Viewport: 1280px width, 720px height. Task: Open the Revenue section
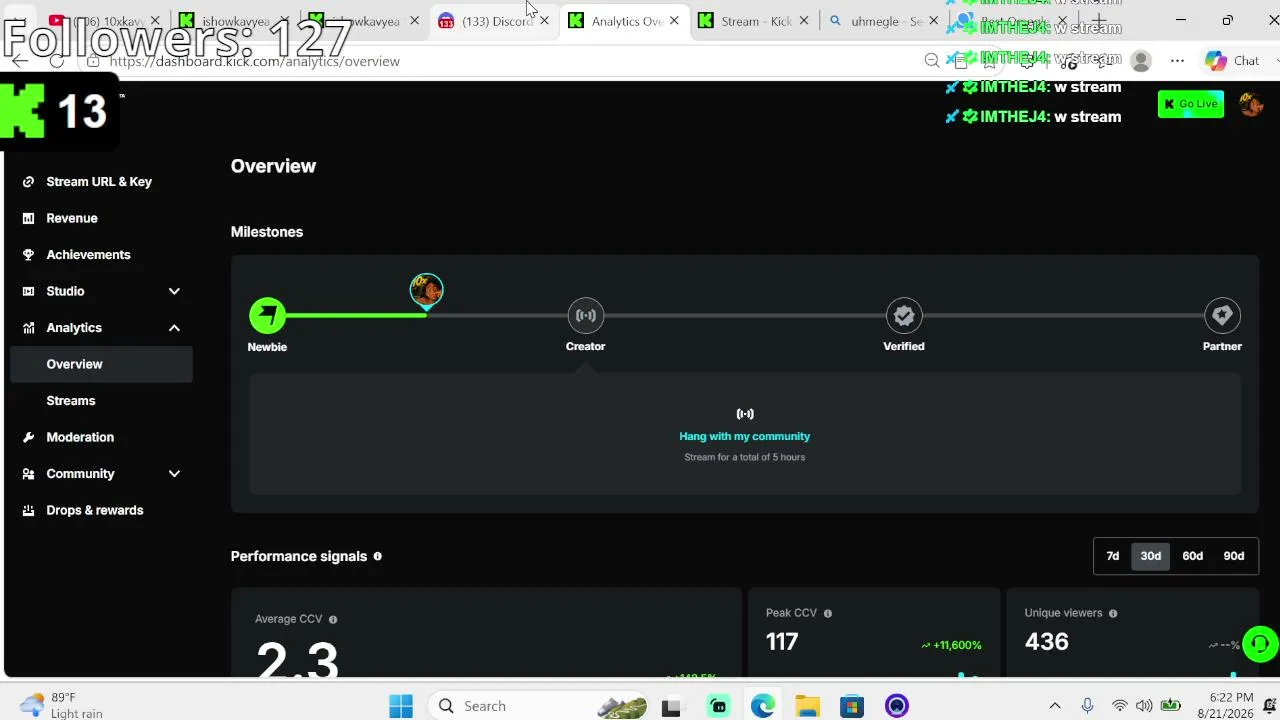[72, 218]
